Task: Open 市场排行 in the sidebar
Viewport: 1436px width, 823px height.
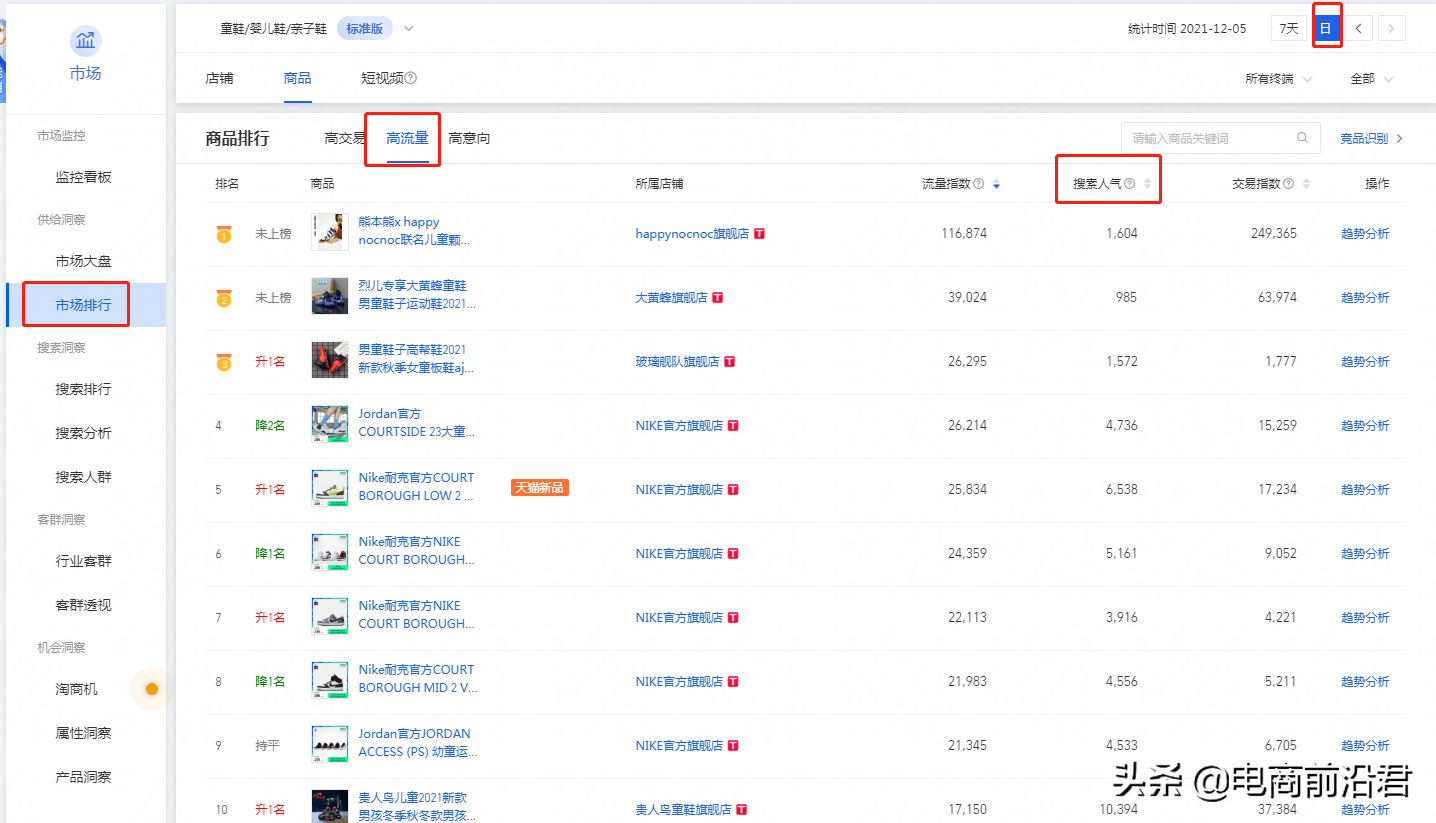Action: point(84,305)
